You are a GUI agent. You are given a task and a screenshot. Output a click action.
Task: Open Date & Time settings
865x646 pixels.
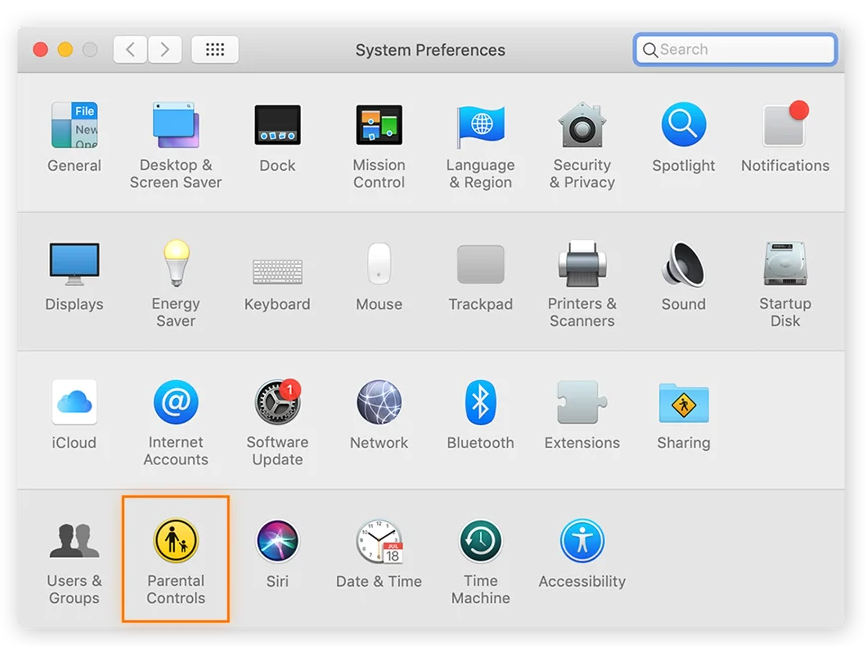click(x=379, y=542)
